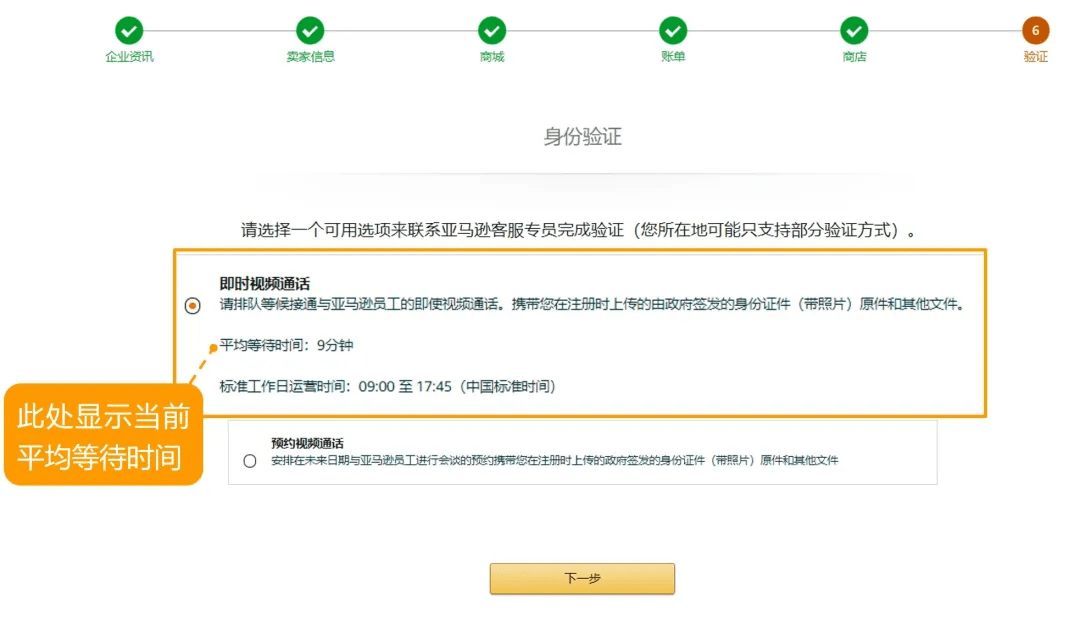Open the 商城 step label
This screenshot has width=1080, height=624.
click(x=492, y=57)
